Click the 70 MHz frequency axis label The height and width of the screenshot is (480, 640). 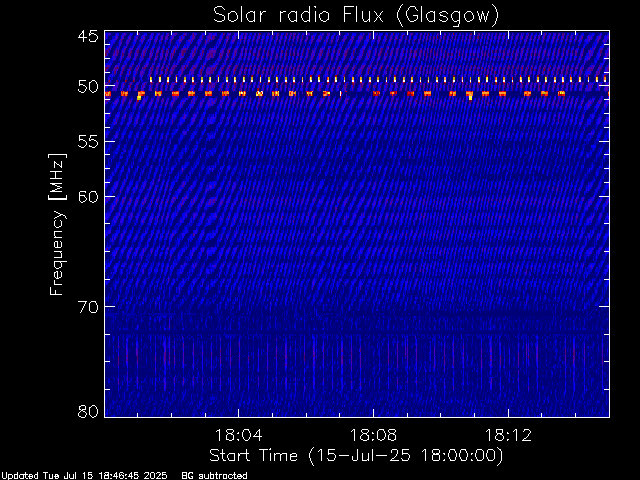click(87, 307)
